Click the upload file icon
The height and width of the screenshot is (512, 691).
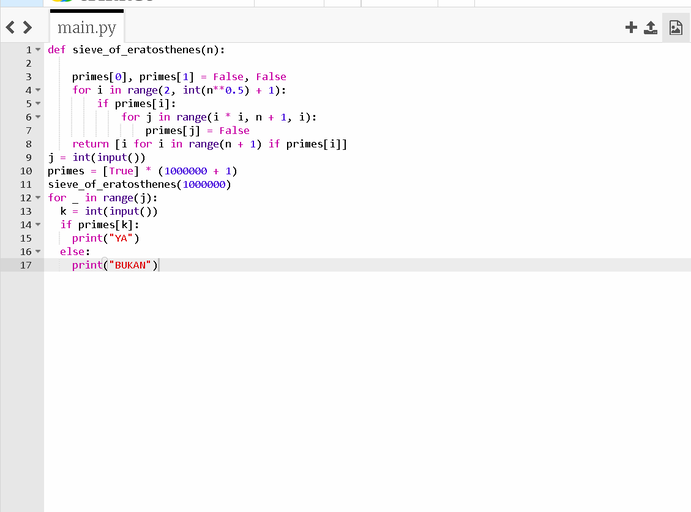(651, 27)
